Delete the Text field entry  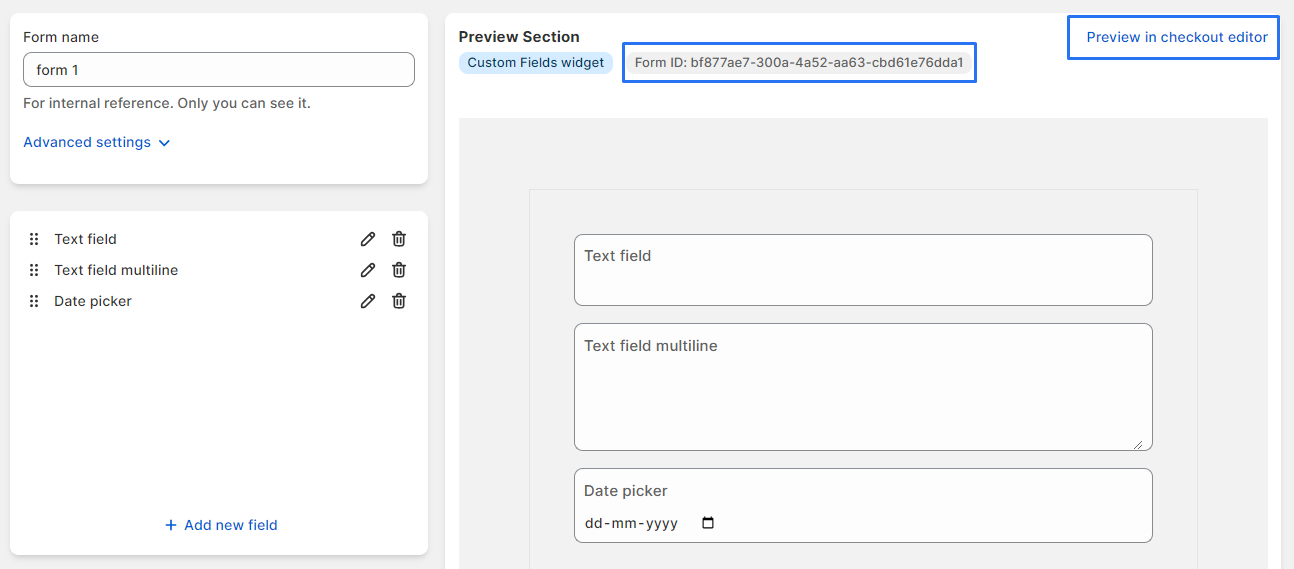click(399, 239)
